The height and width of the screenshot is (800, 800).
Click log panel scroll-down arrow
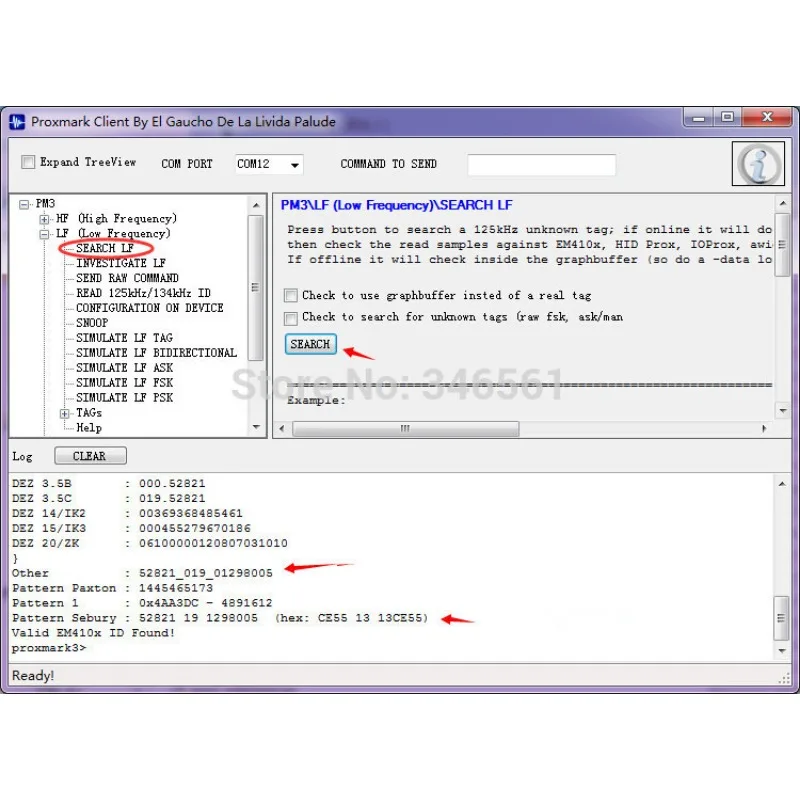click(x=782, y=651)
